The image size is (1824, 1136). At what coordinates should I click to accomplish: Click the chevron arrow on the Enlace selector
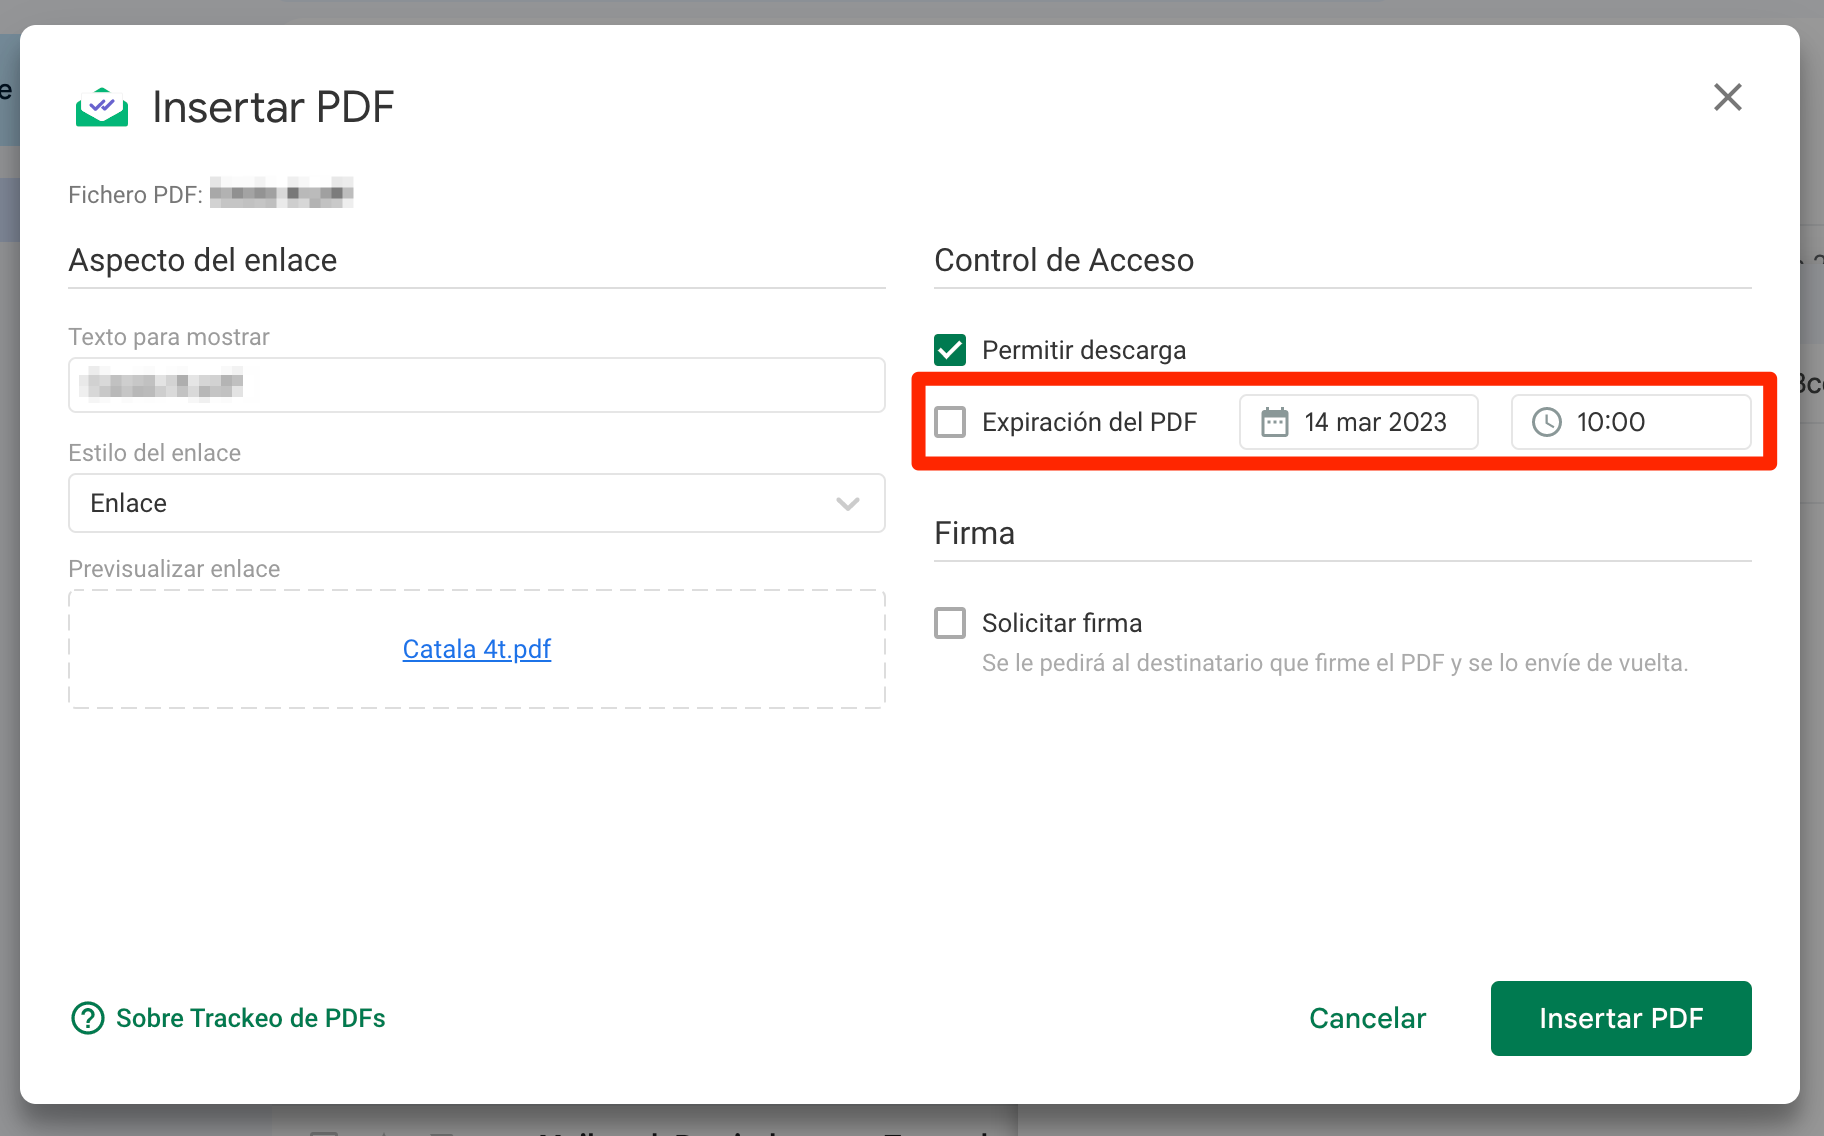click(847, 503)
